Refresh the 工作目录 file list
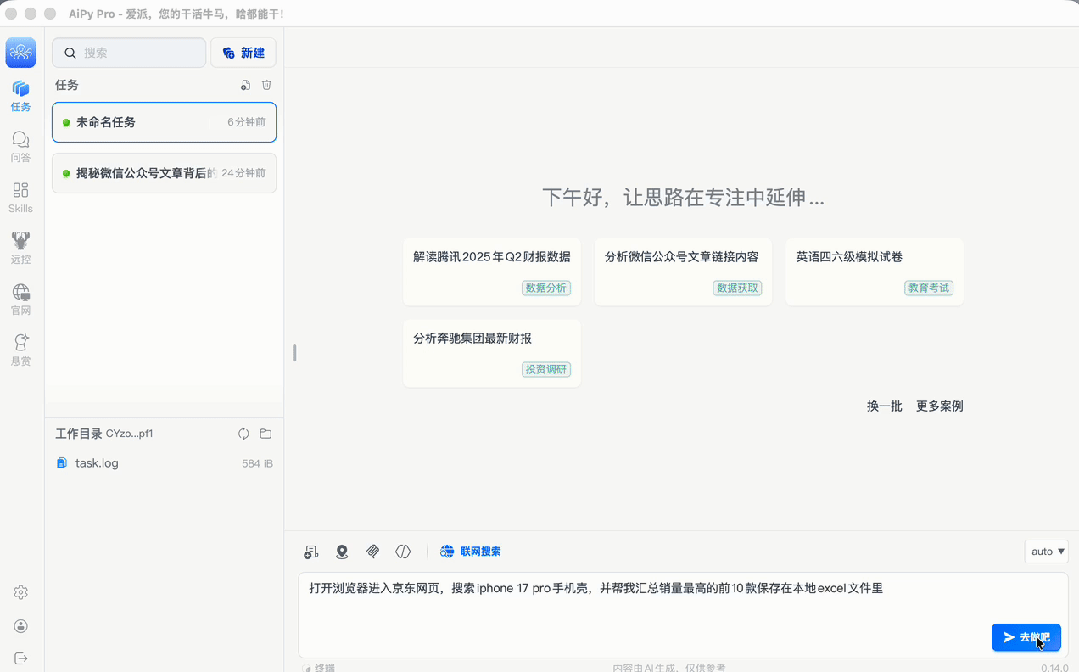Image resolution: width=1079 pixels, height=672 pixels. [244, 433]
